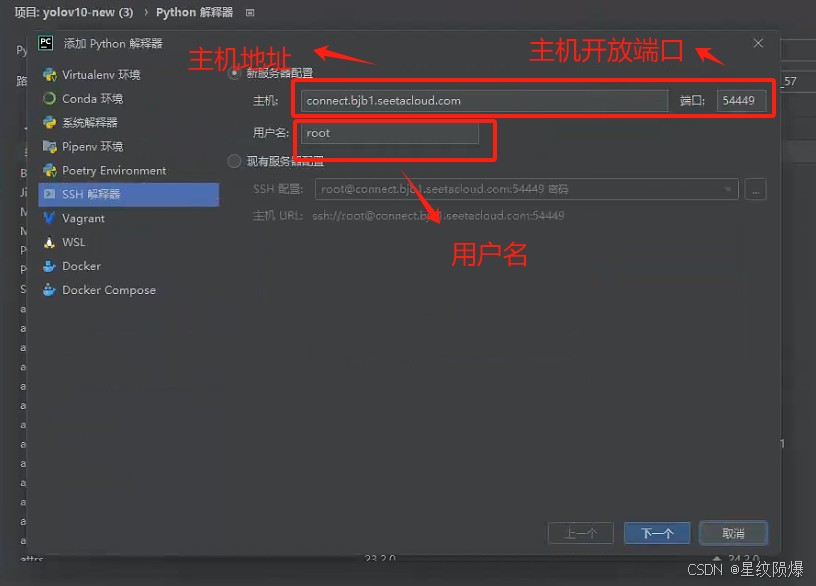Image resolution: width=816 pixels, height=586 pixels.
Task: Click the 上一个 previous button
Action: coord(581,533)
